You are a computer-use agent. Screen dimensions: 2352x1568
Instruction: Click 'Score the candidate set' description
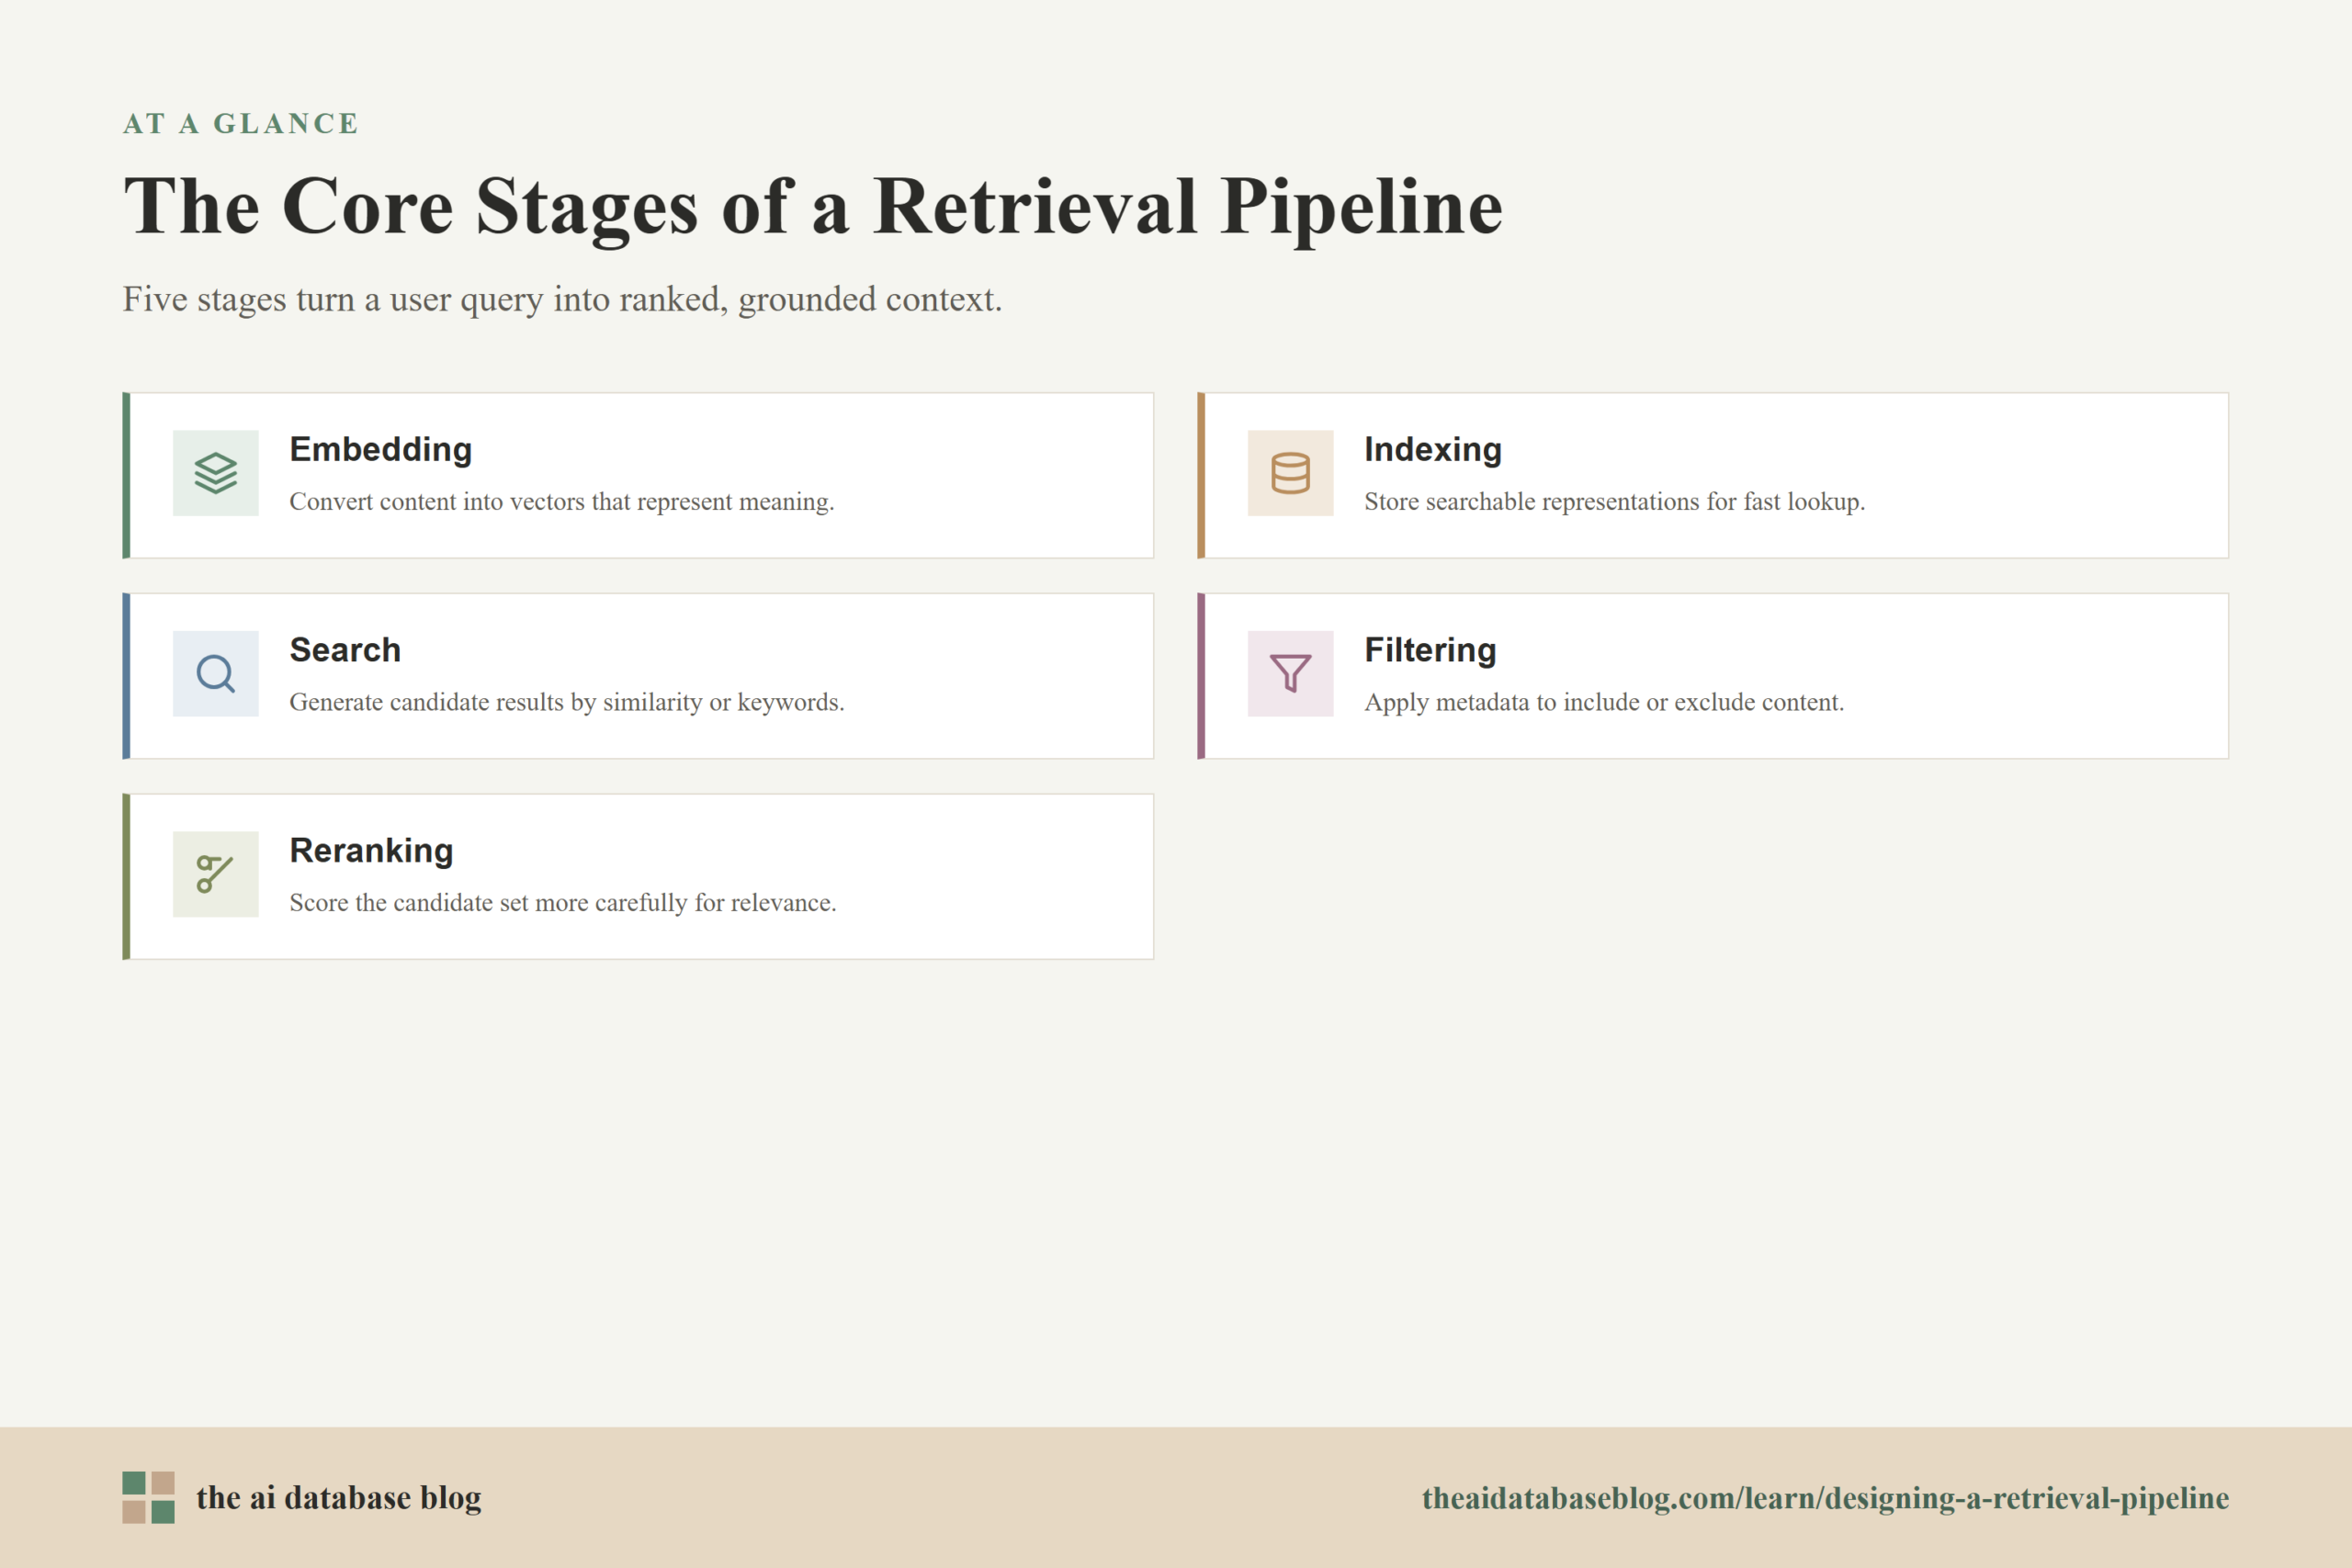coord(562,903)
